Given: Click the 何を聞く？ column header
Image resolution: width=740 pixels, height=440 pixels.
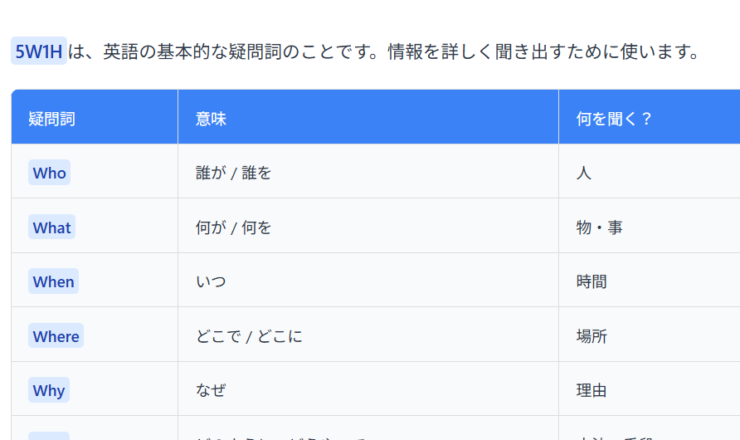Looking at the screenshot, I should pyautogui.click(x=614, y=118).
